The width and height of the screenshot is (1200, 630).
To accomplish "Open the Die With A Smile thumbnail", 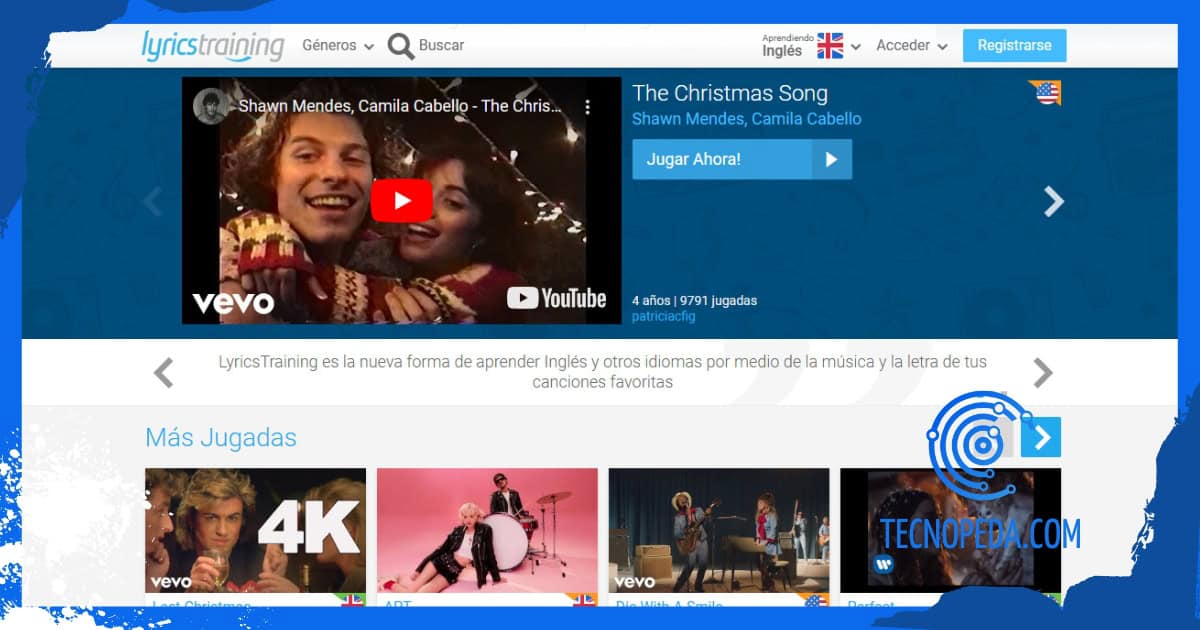I will (719, 530).
